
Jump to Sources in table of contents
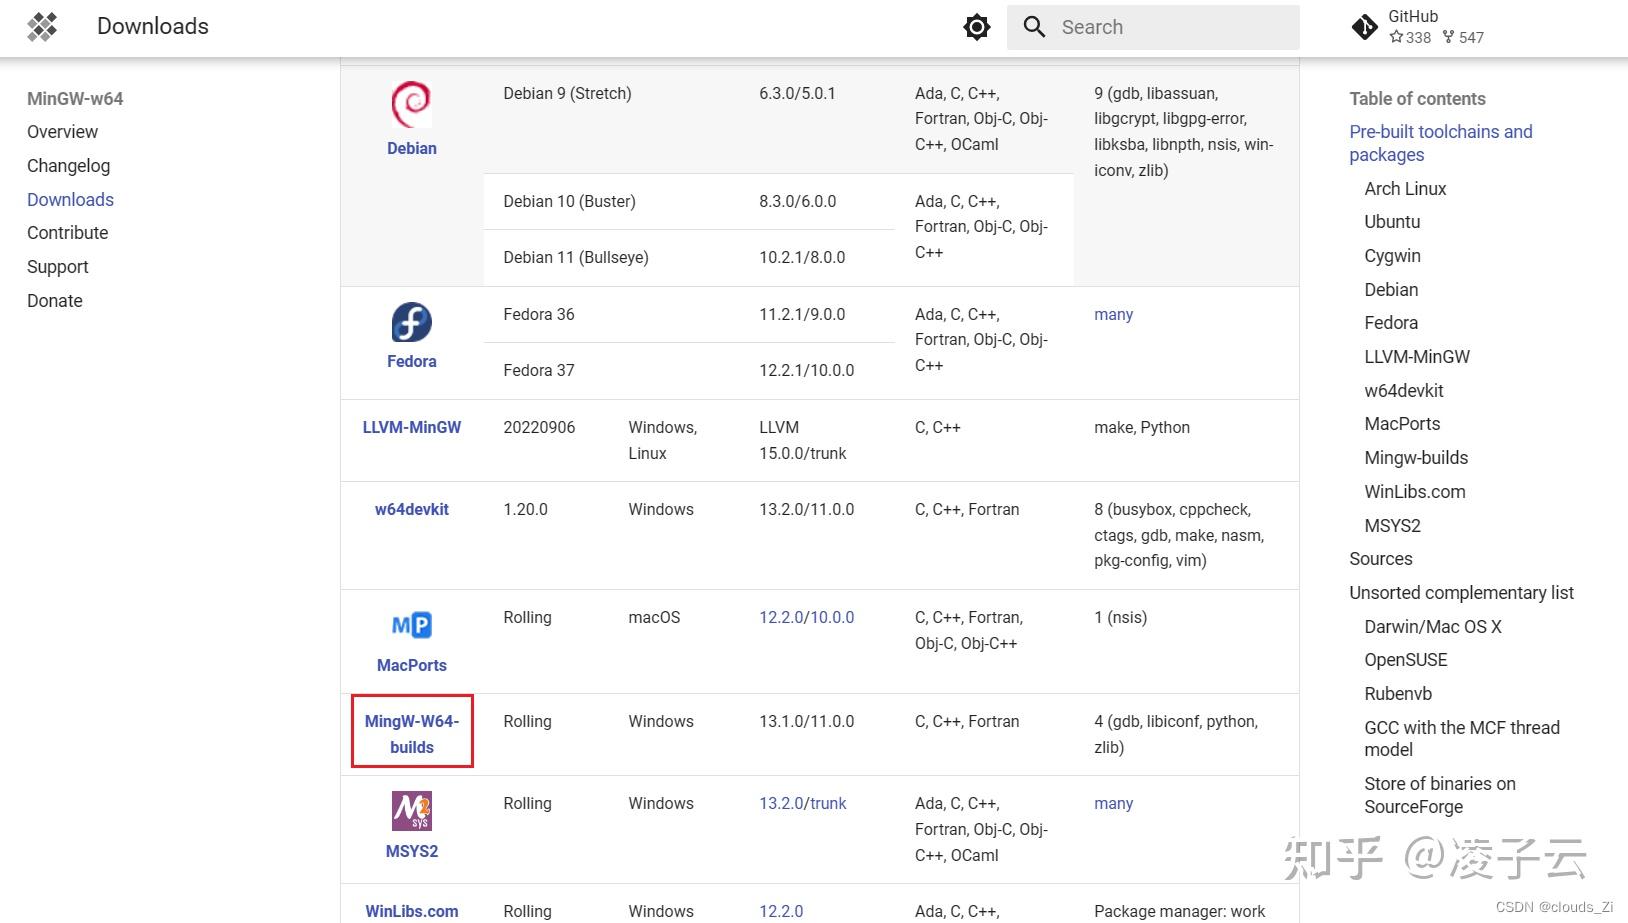[1381, 559]
